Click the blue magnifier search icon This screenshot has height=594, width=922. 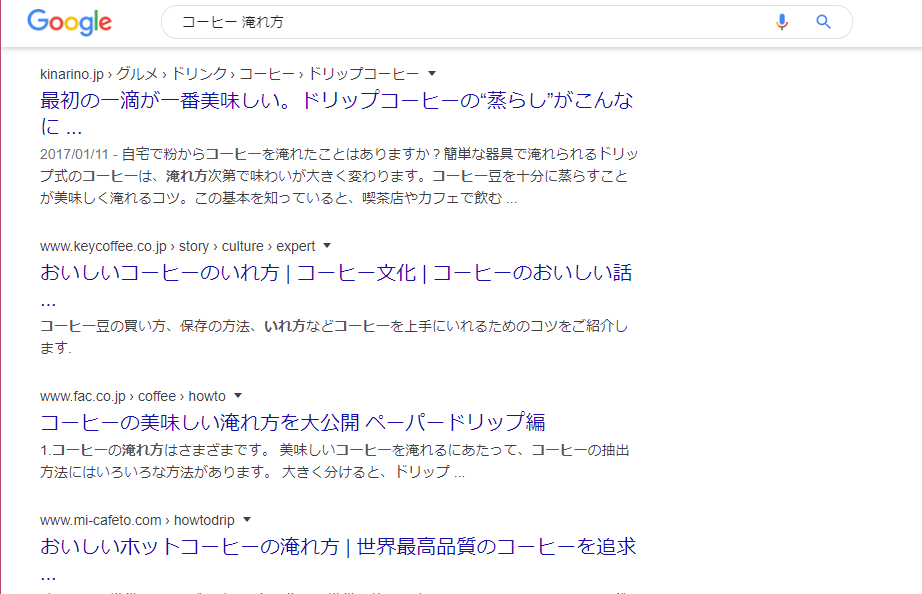(823, 22)
